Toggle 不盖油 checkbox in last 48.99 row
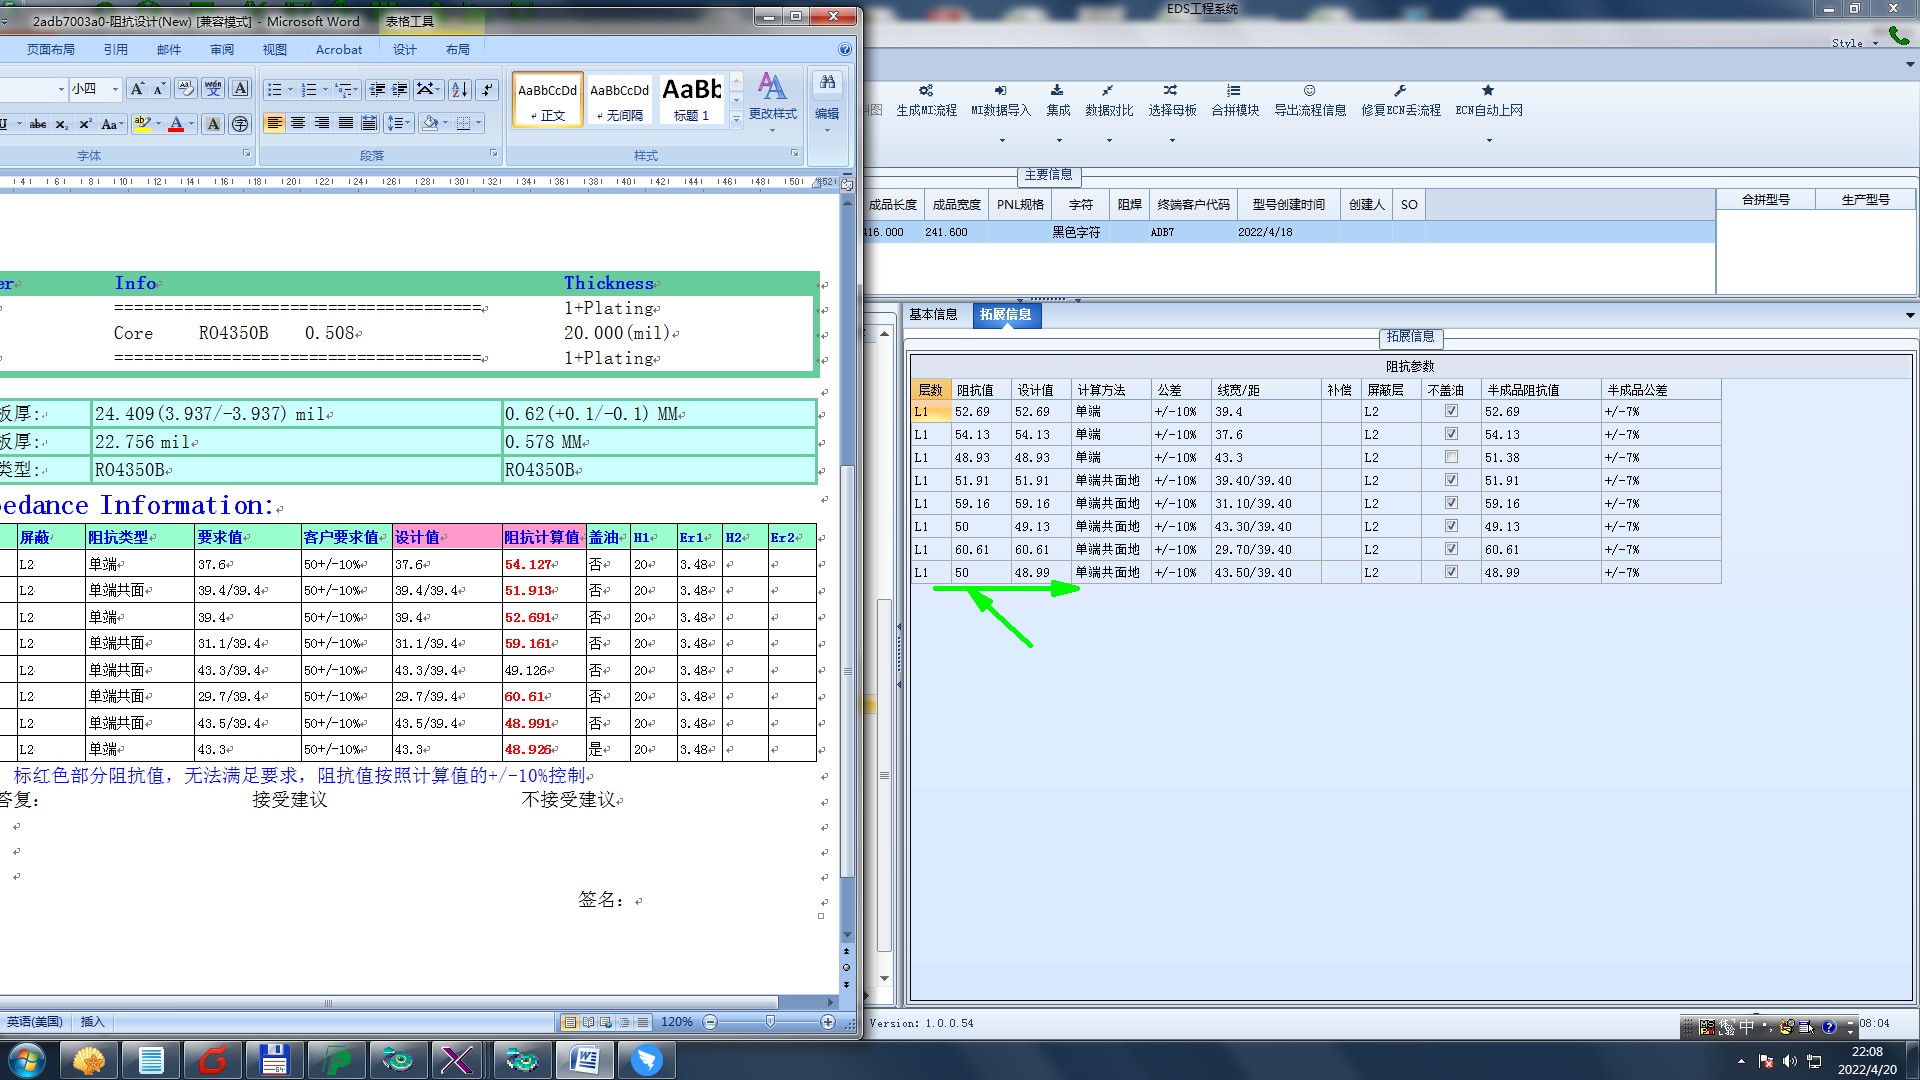Screen dimensions: 1920x1080 pyautogui.click(x=1451, y=572)
